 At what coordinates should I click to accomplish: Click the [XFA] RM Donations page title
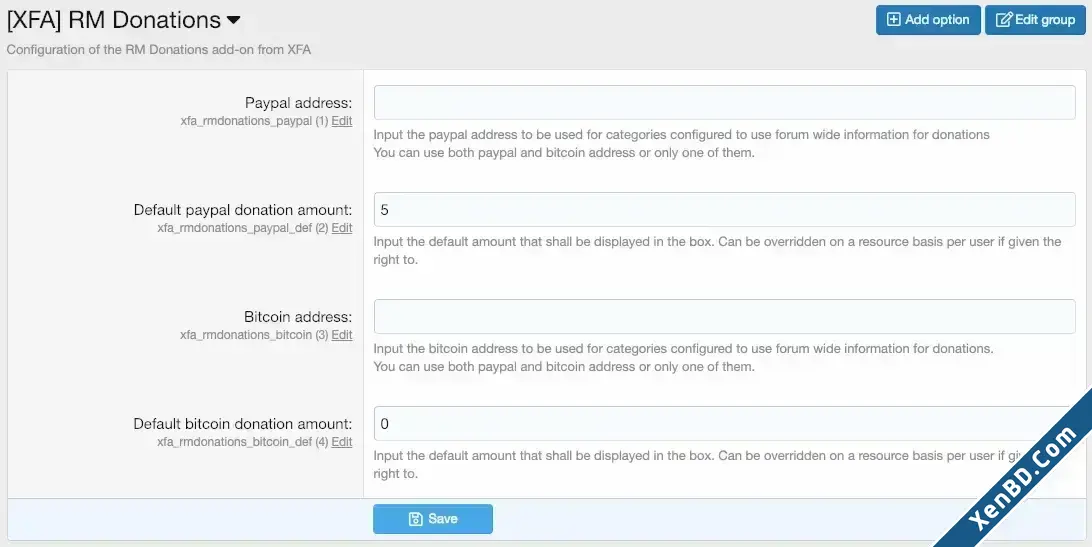[x=114, y=20]
